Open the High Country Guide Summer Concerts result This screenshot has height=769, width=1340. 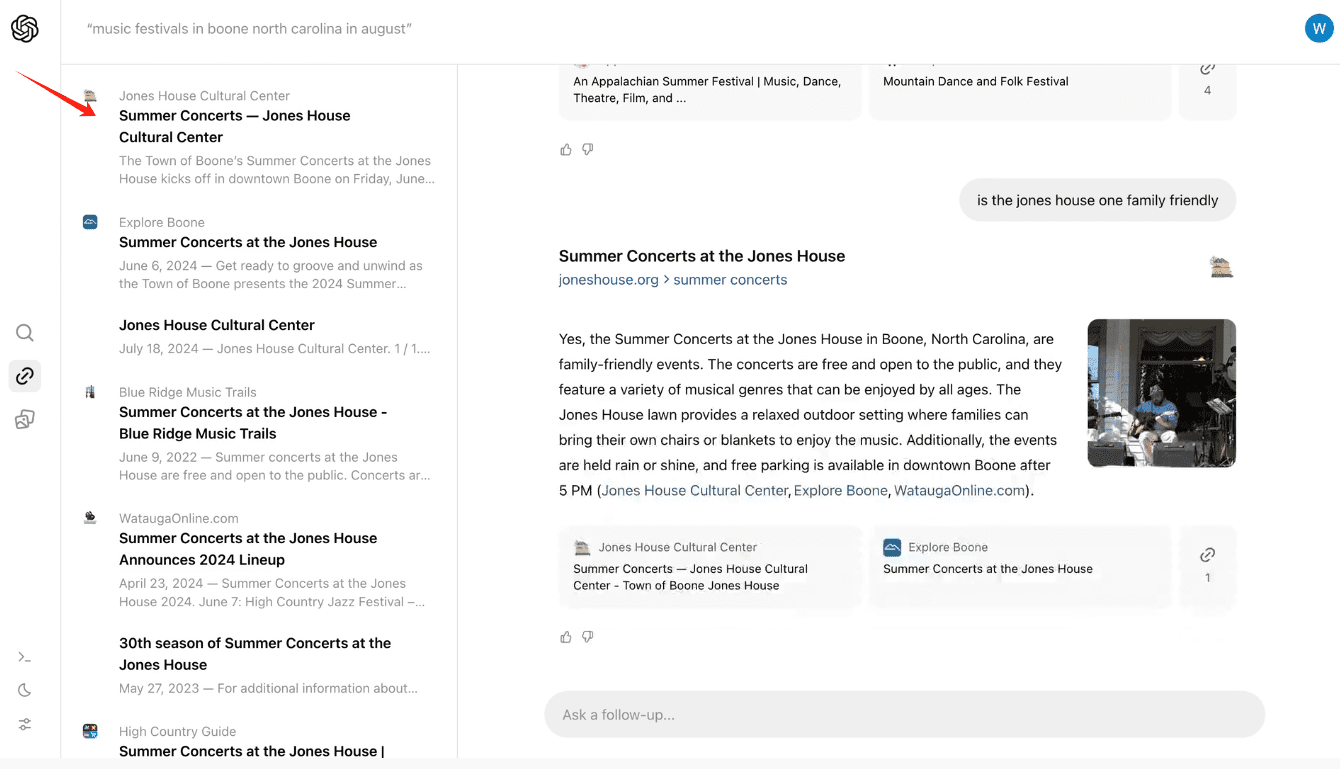pos(252,751)
